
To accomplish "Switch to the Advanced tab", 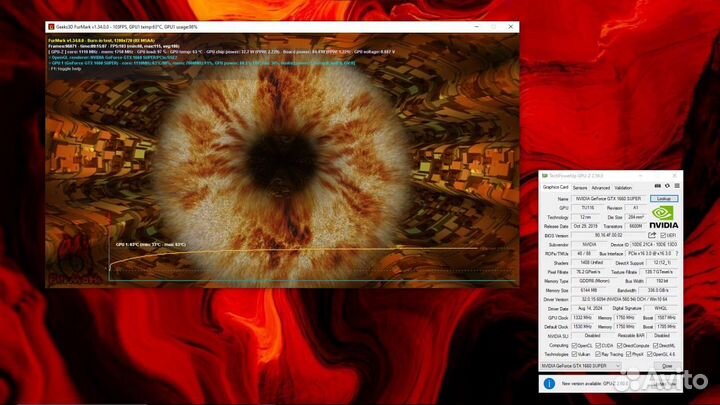I will (600, 187).
